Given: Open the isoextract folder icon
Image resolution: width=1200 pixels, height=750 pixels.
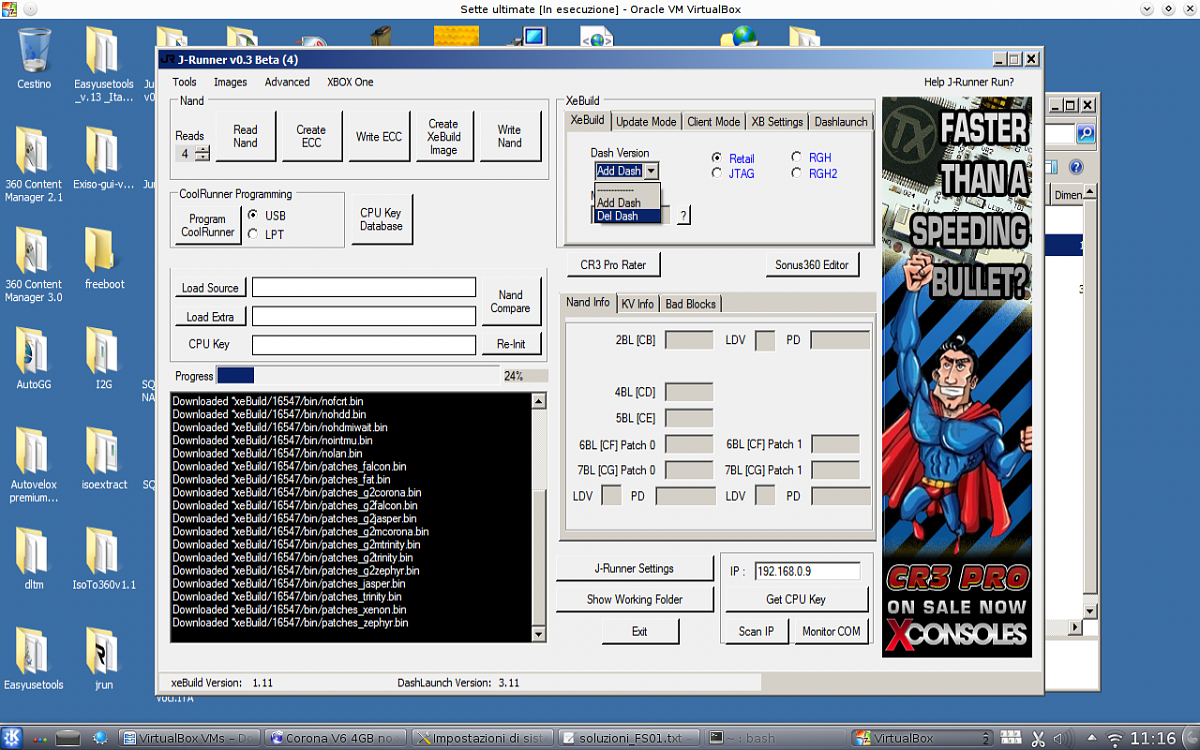Looking at the screenshot, I should click(102, 451).
